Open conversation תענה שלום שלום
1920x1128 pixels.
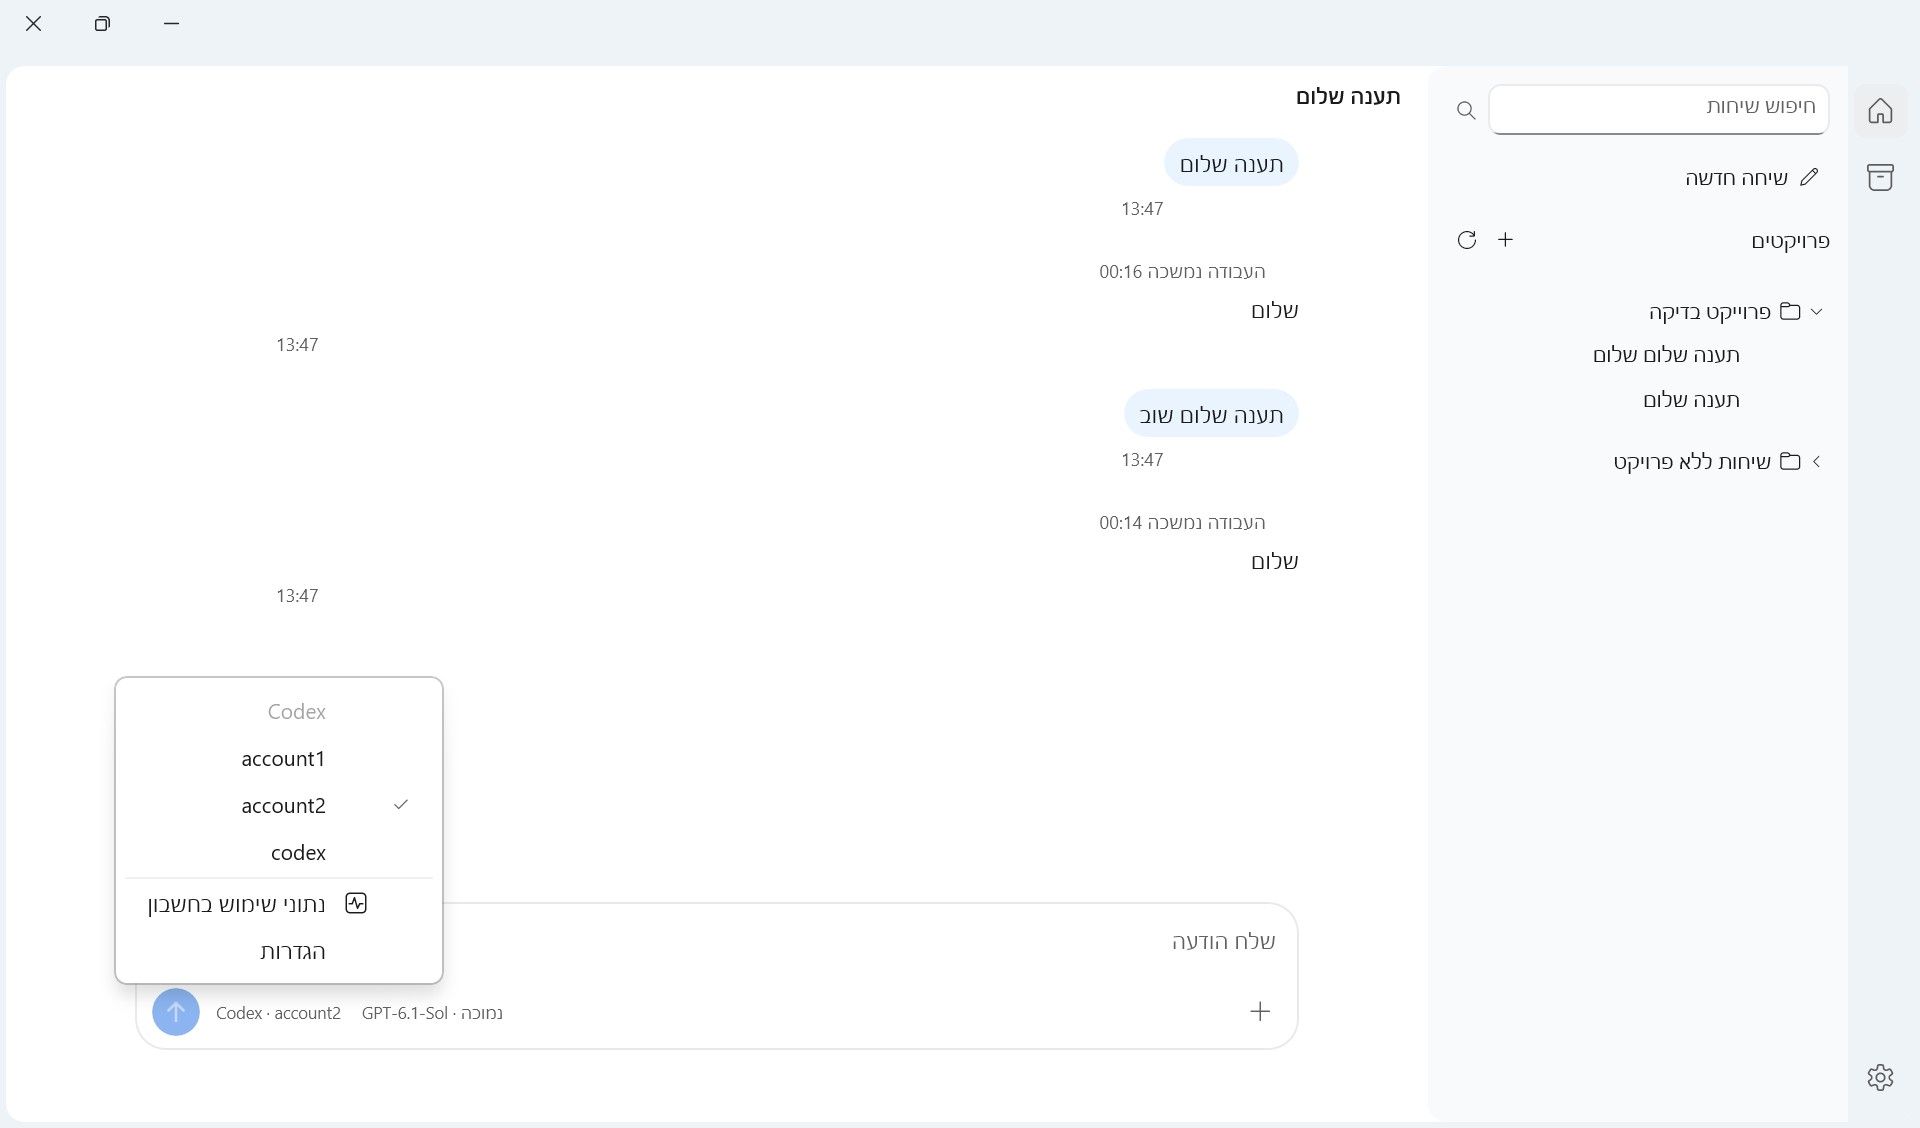tap(1666, 355)
